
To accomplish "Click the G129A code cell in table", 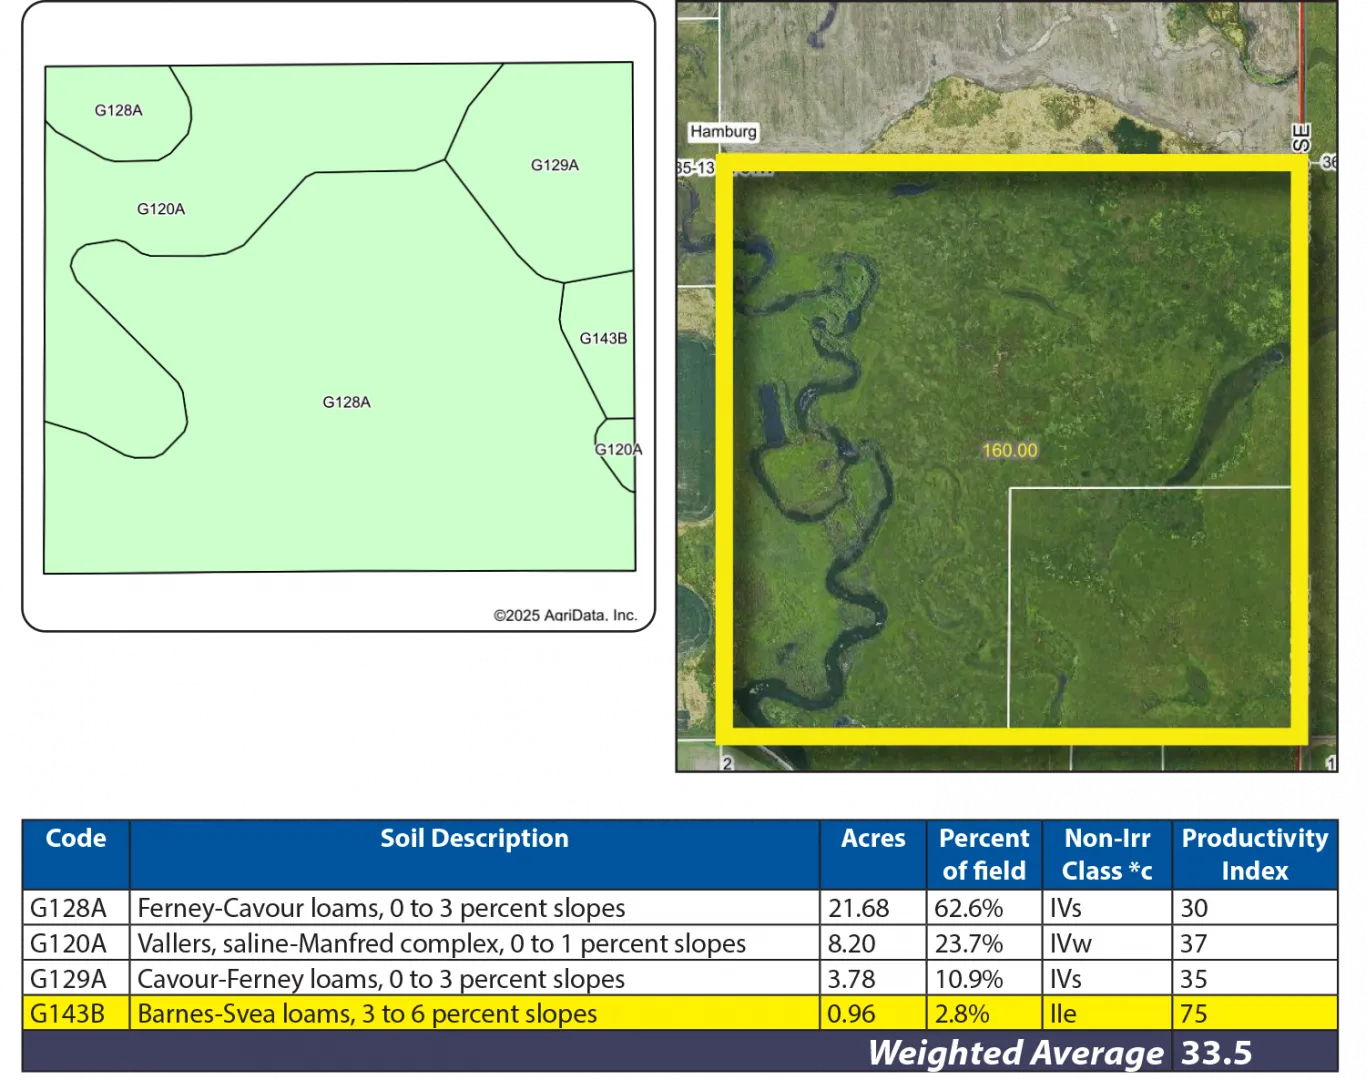I will point(68,979).
